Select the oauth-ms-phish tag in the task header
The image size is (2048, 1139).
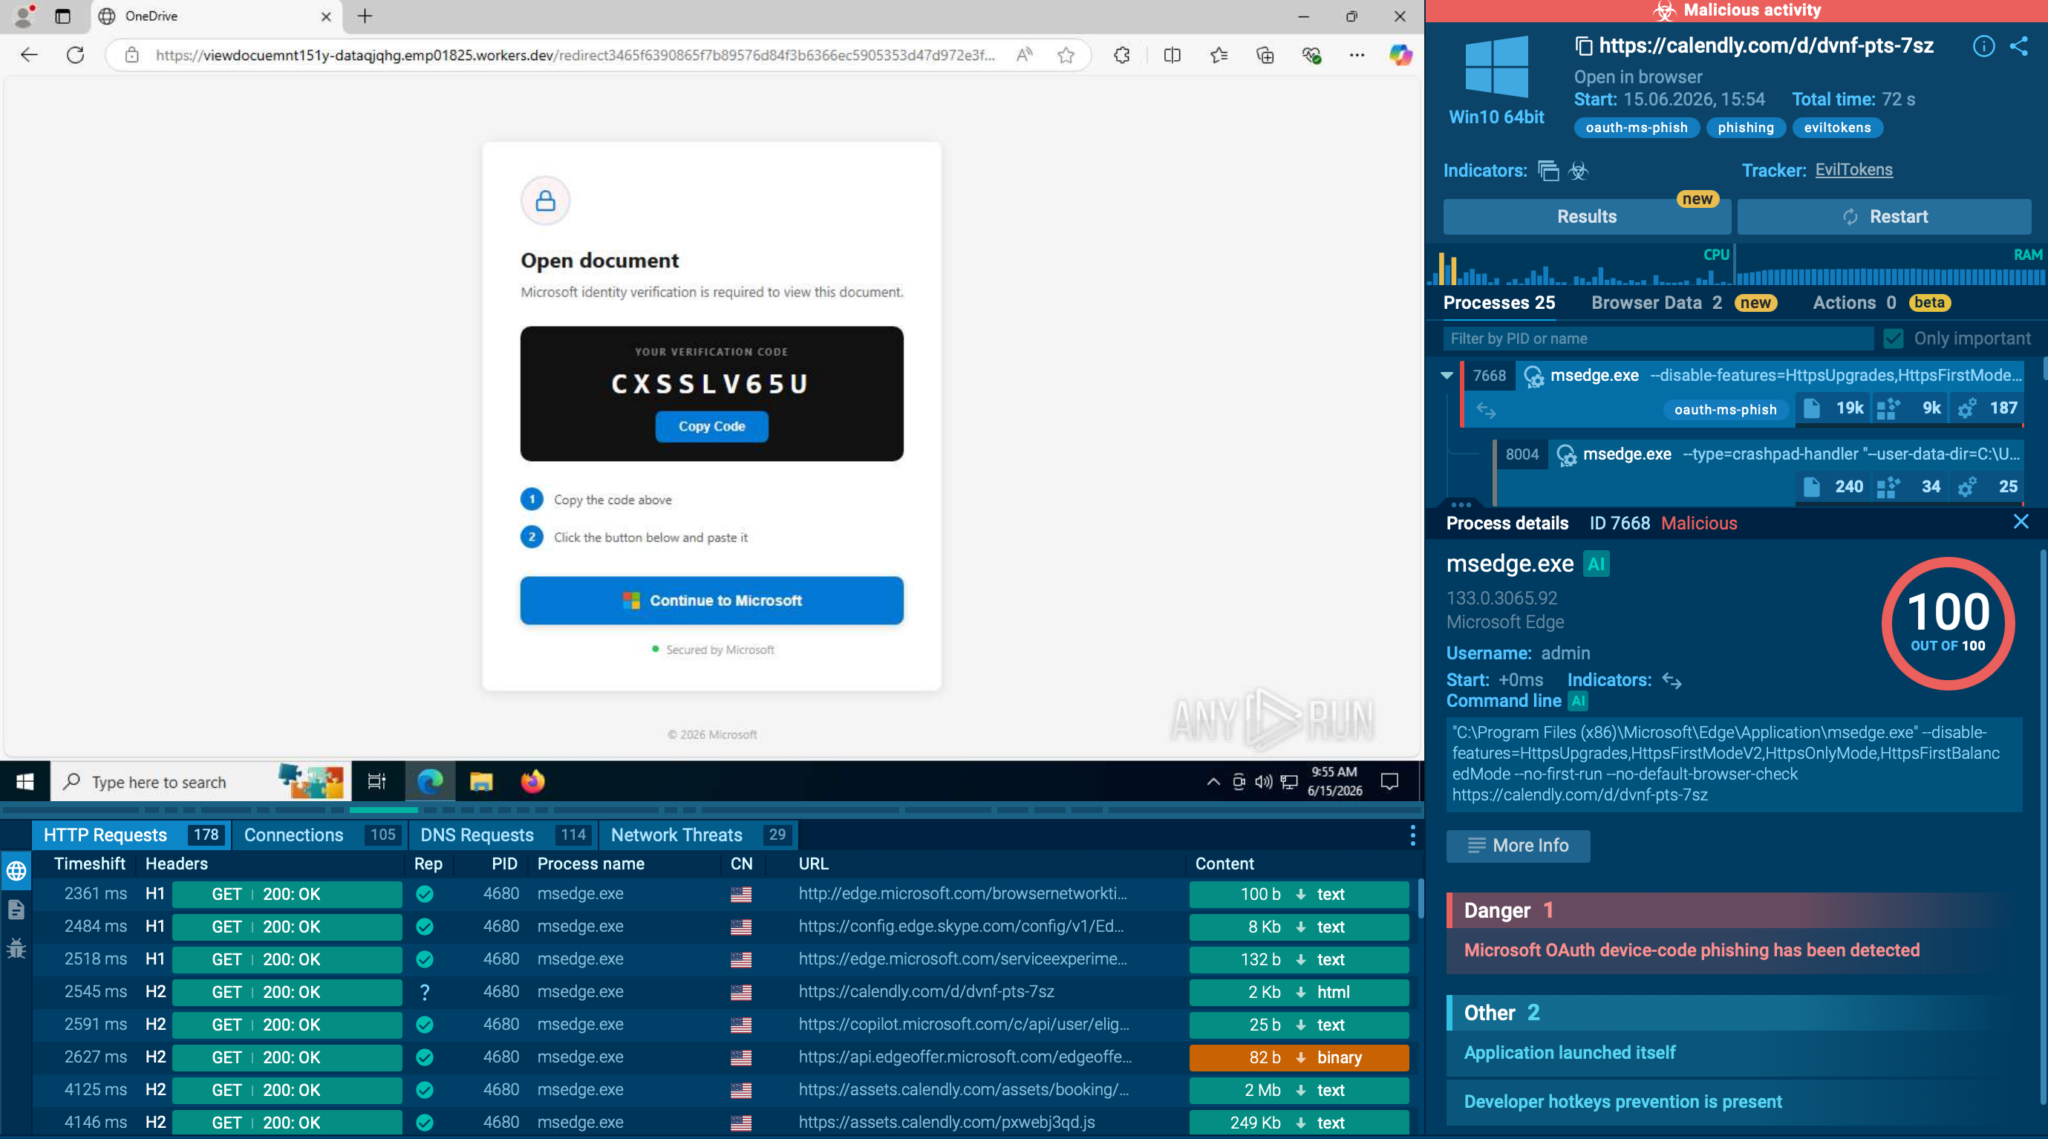click(1636, 128)
